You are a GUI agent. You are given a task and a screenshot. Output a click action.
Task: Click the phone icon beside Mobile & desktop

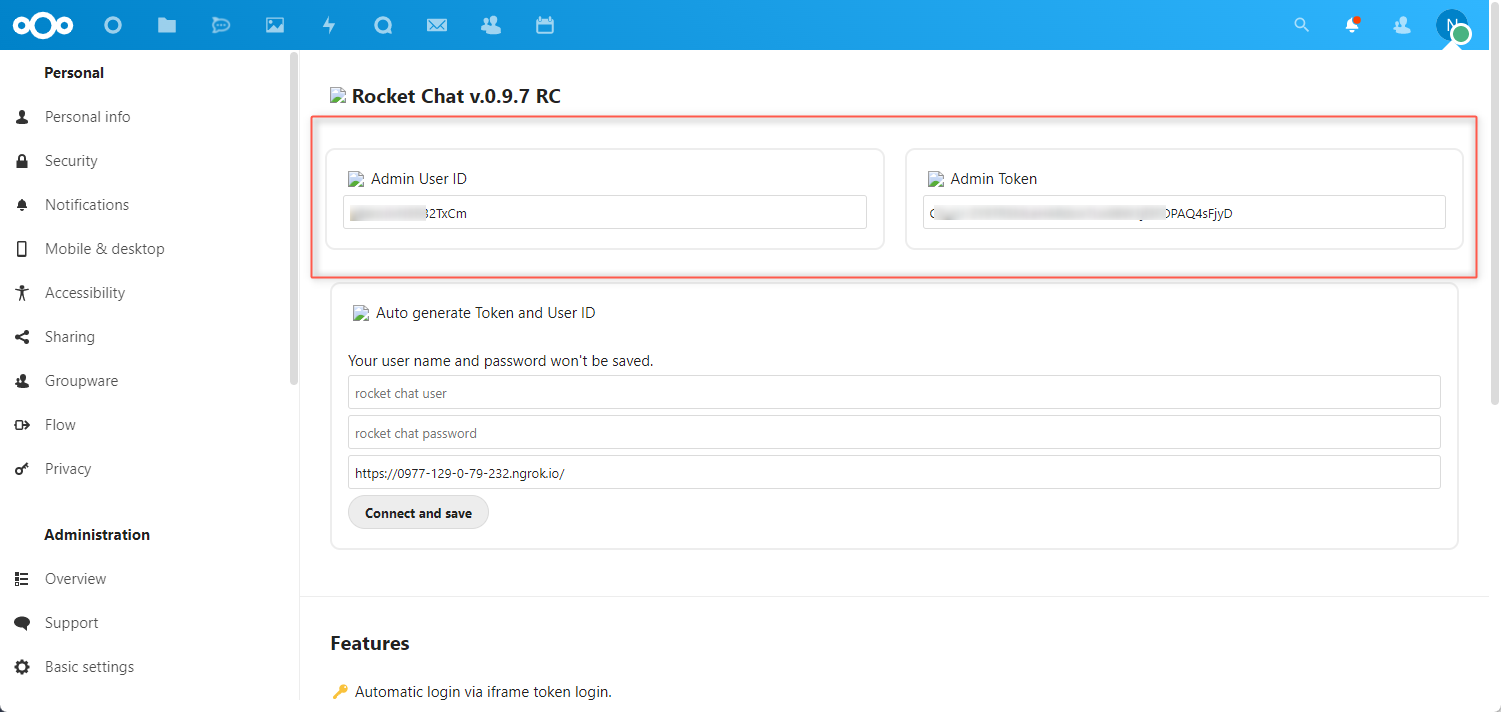tap(22, 249)
